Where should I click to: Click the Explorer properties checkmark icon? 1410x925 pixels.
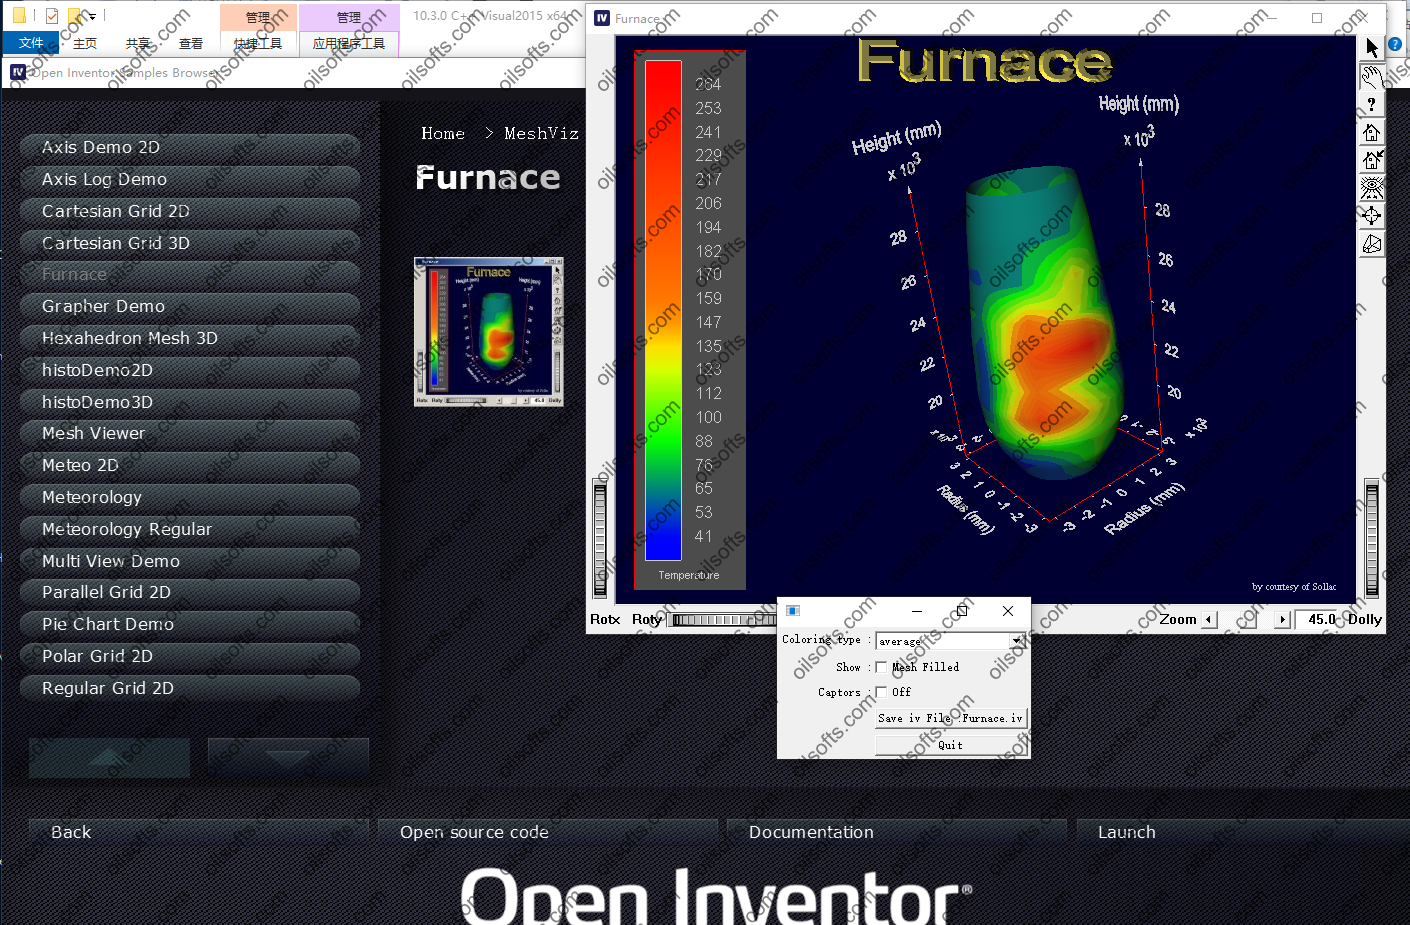tap(52, 16)
